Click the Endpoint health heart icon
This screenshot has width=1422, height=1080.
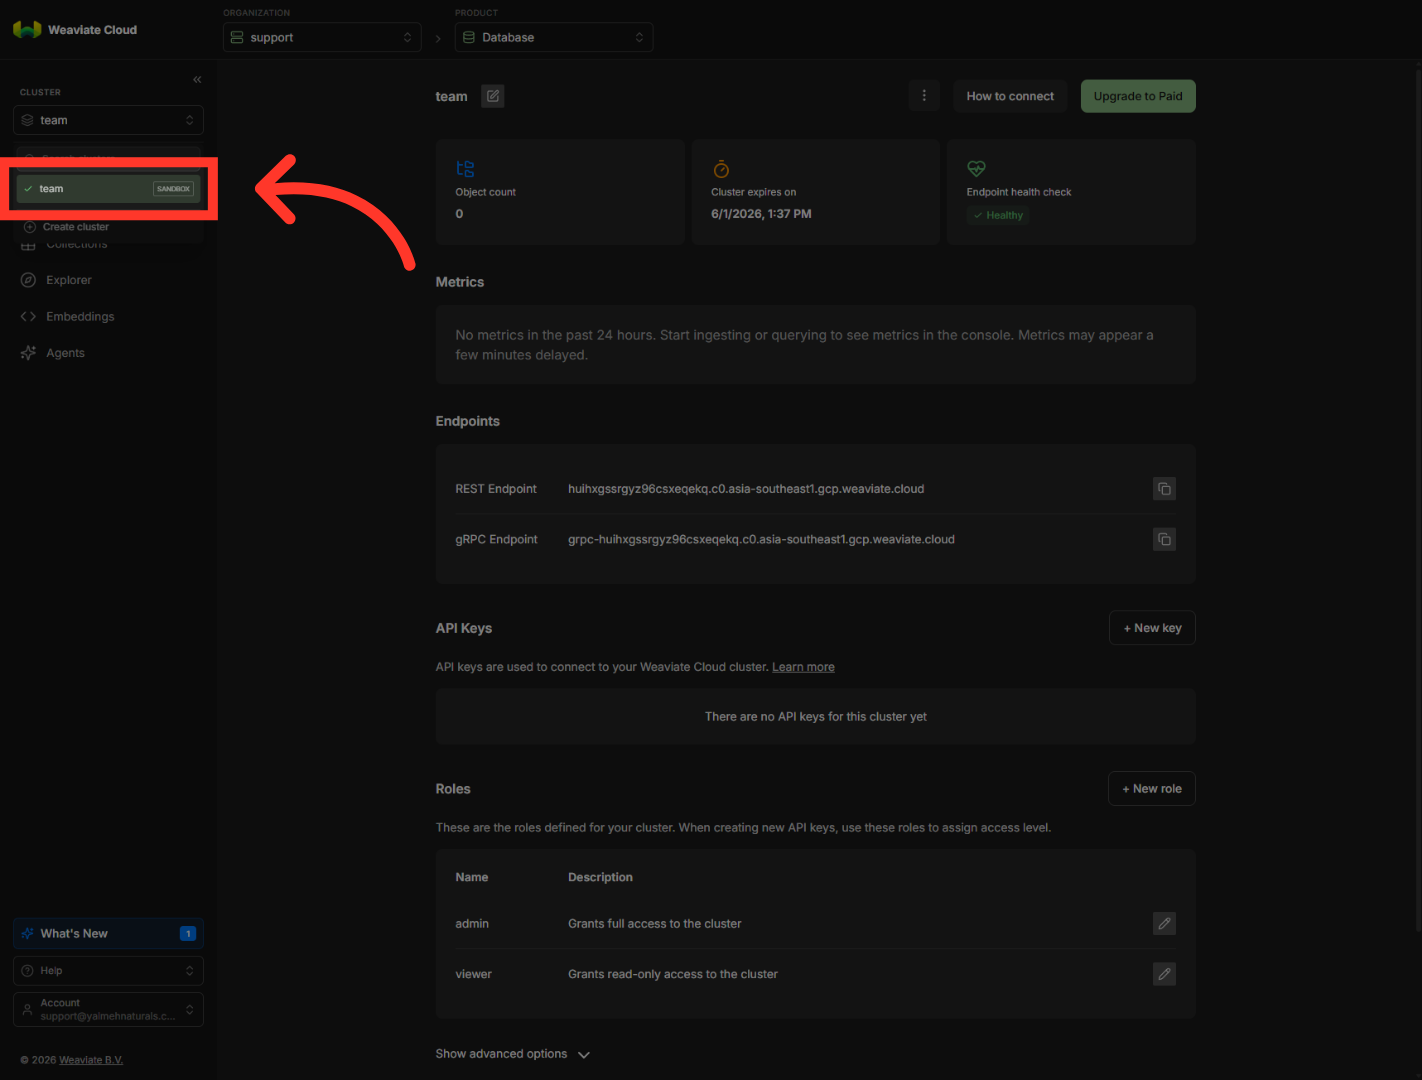(976, 169)
